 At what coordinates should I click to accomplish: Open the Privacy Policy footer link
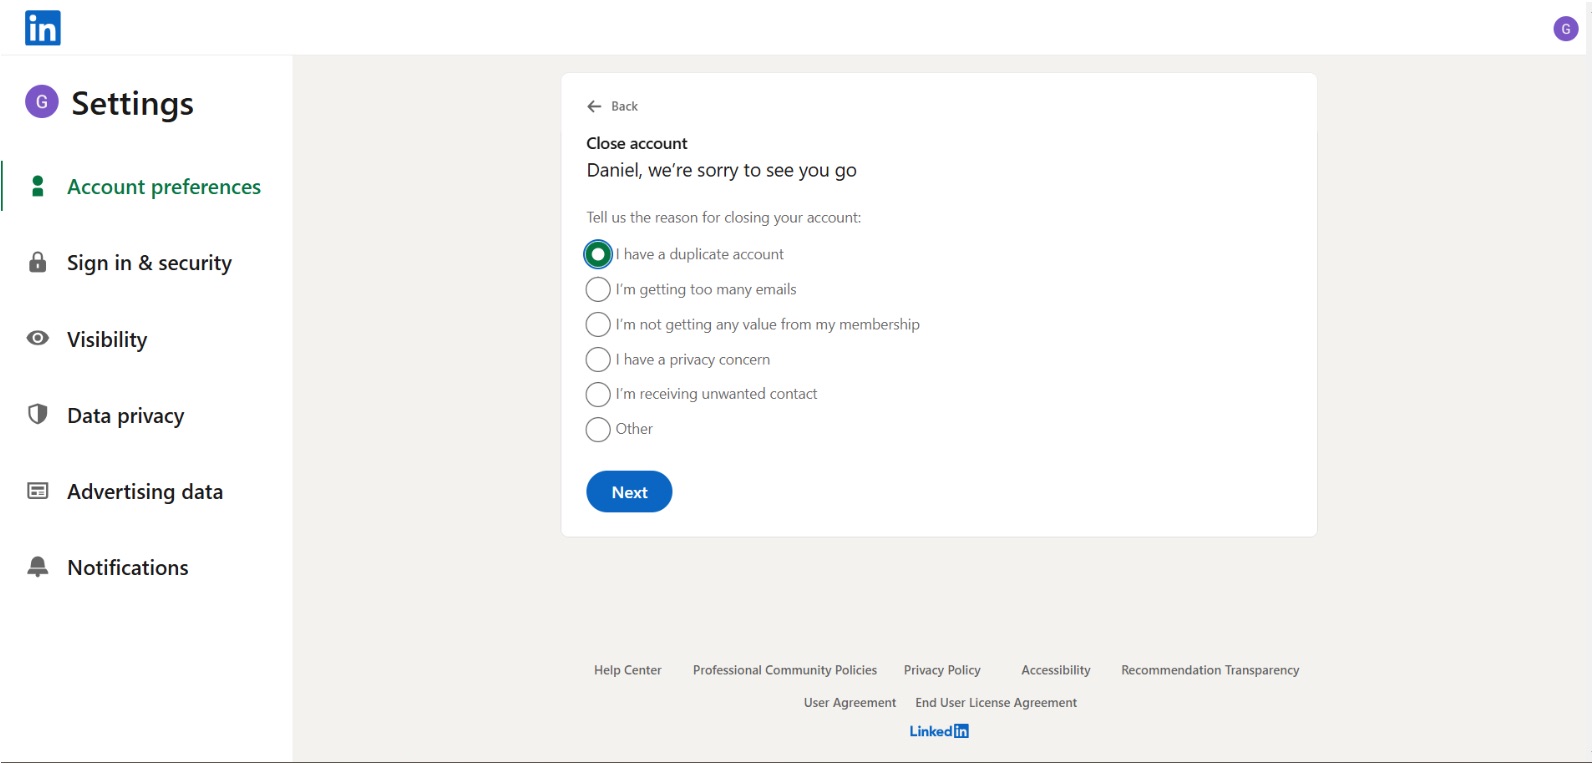click(942, 670)
